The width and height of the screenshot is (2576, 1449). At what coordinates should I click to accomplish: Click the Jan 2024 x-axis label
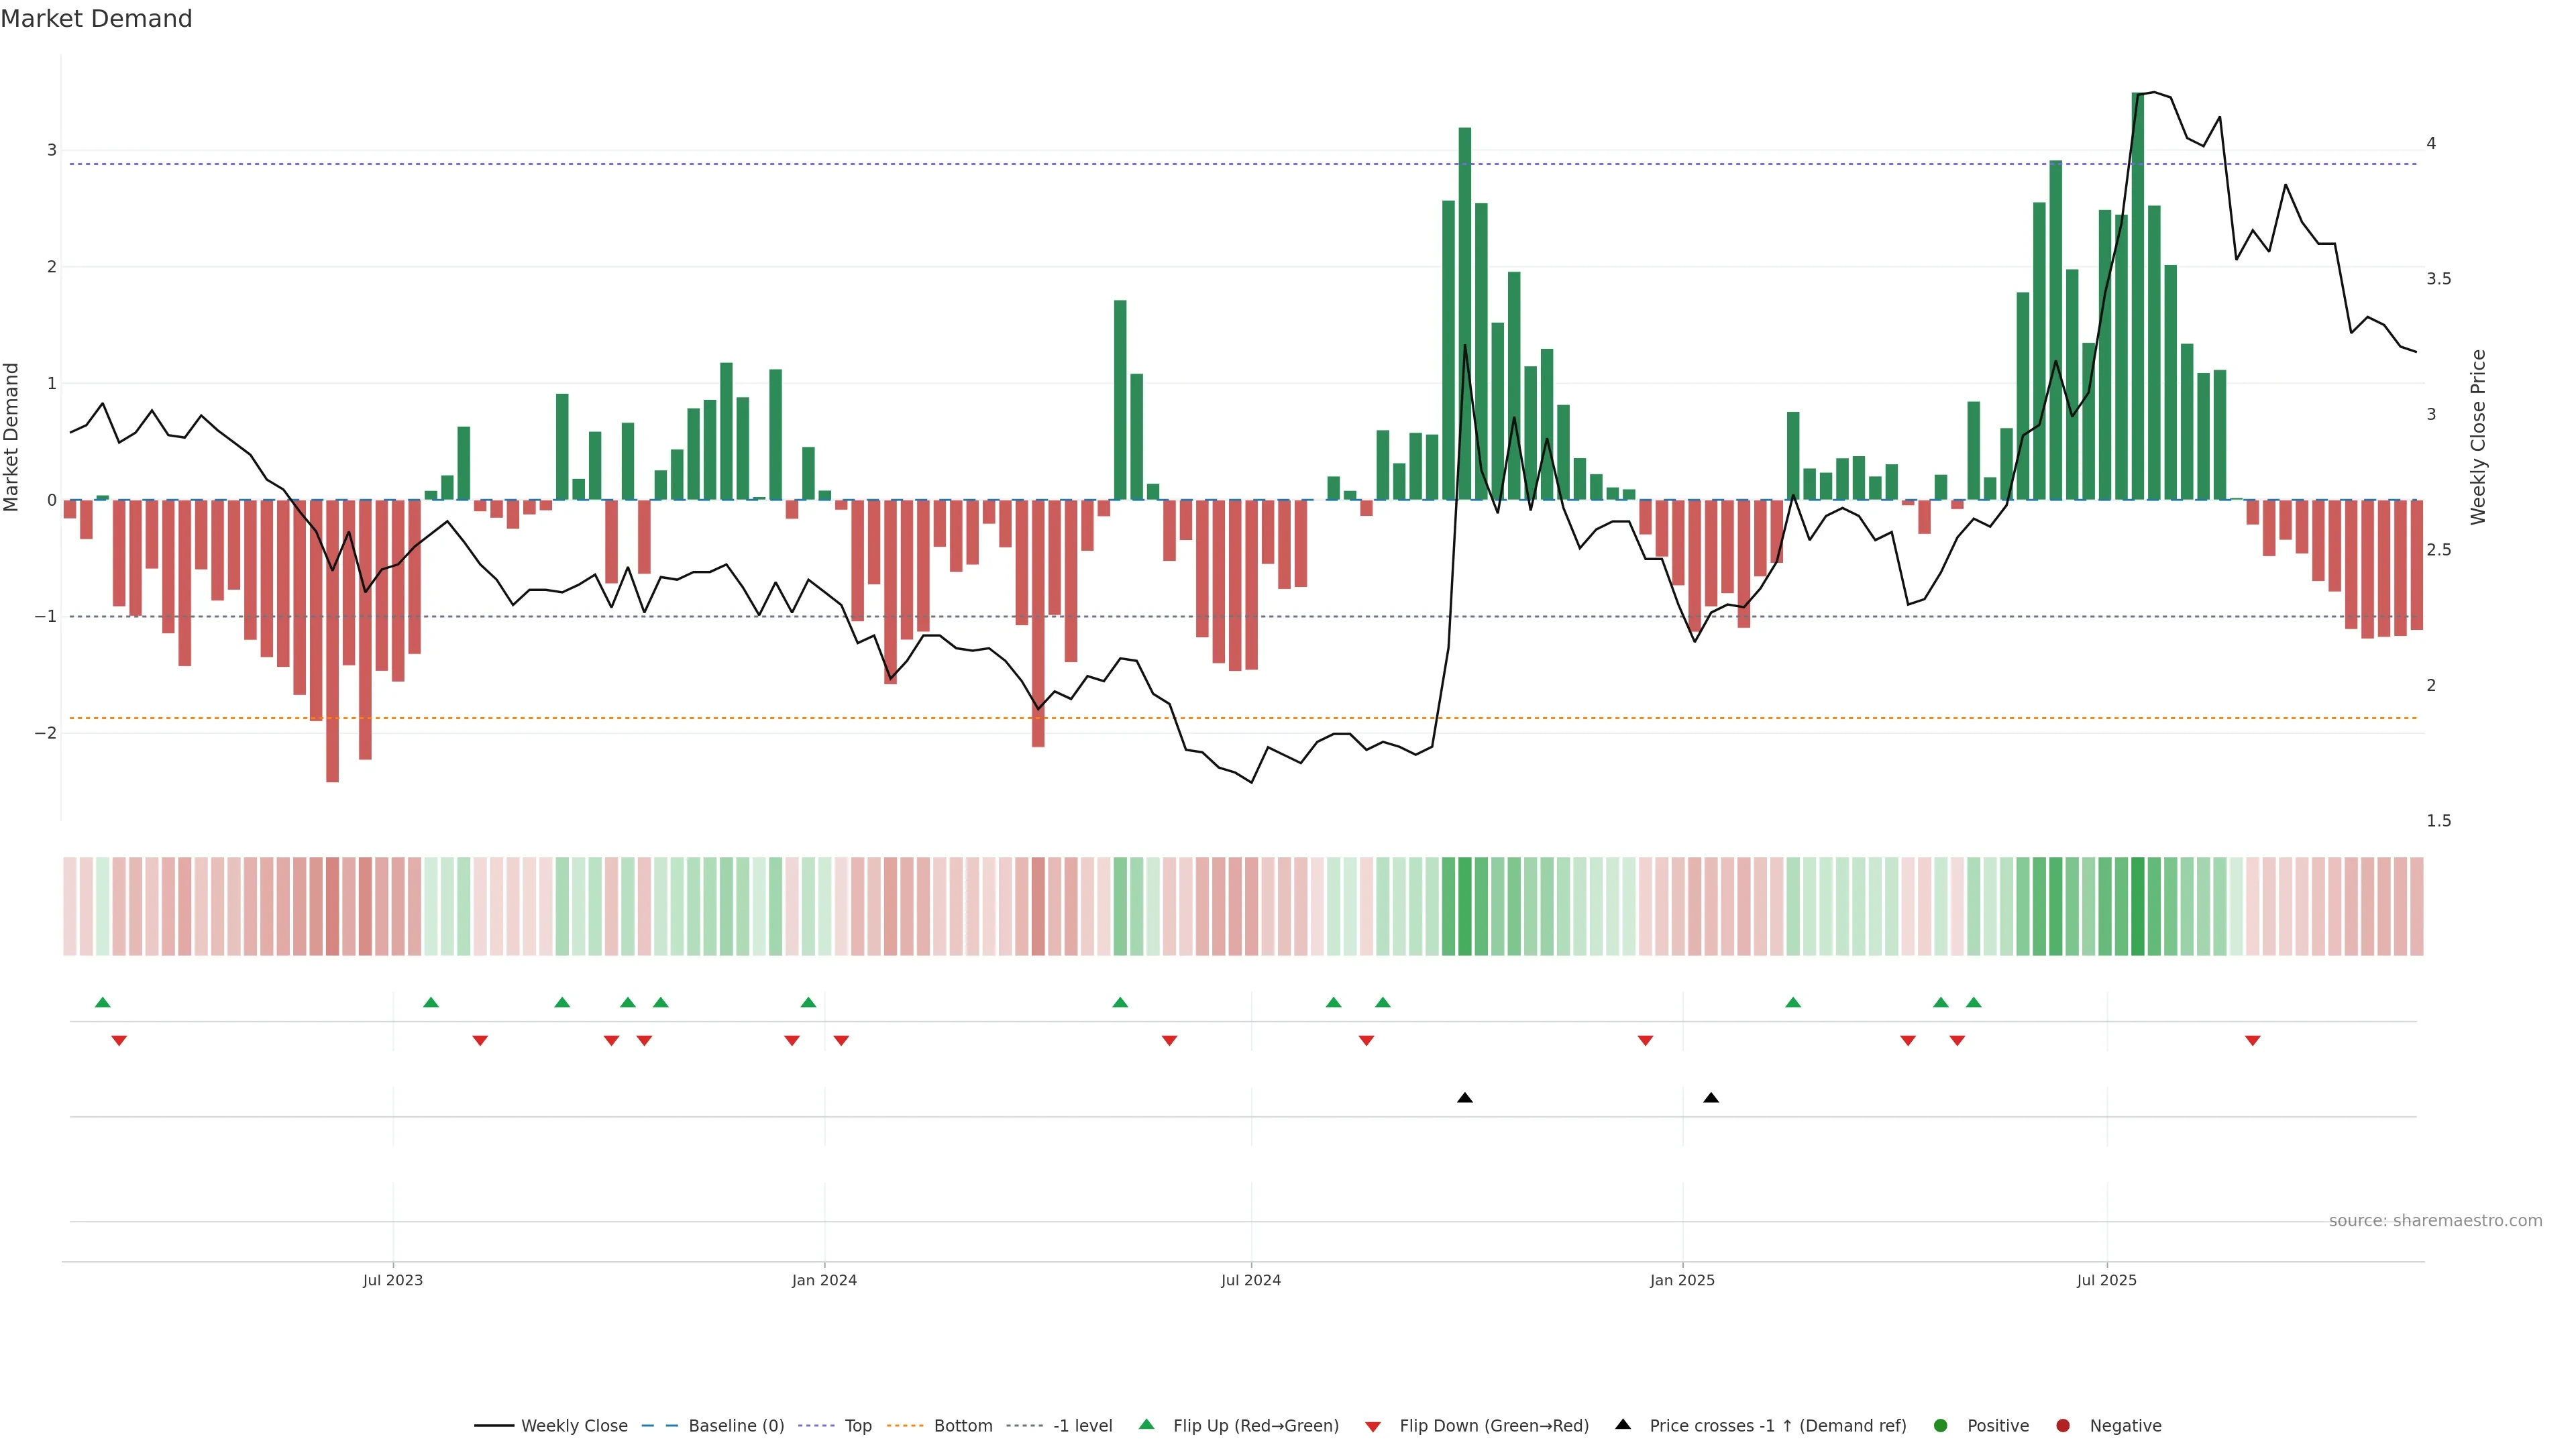(x=824, y=1280)
